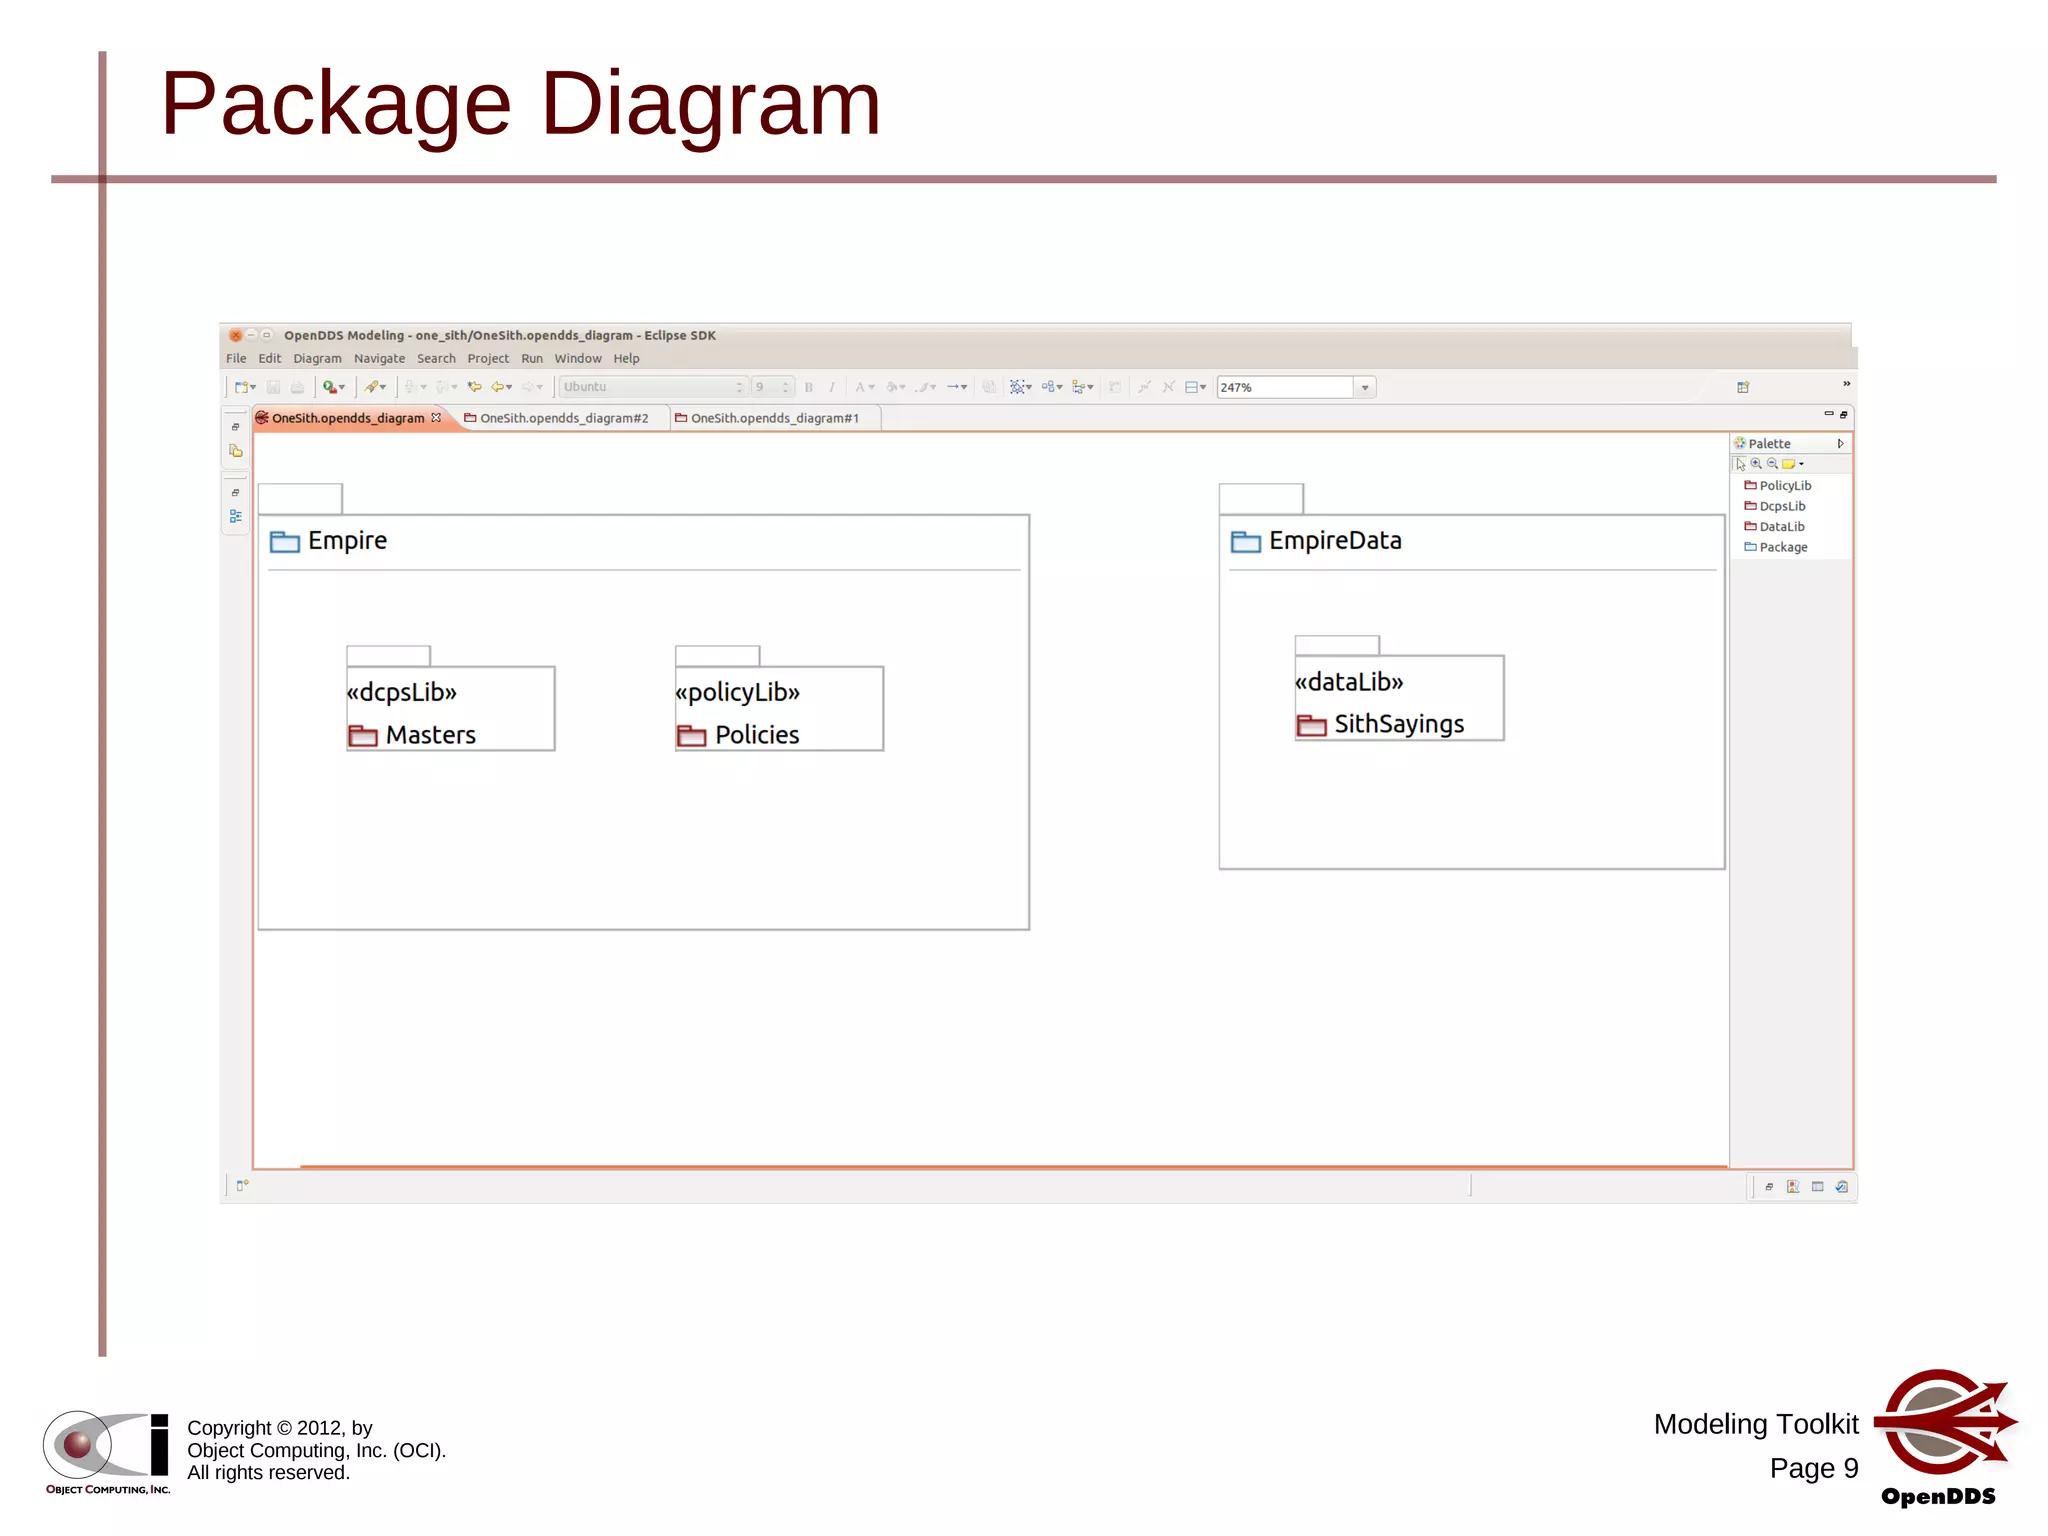Pick the PolicyLib palette entry

(1784, 486)
